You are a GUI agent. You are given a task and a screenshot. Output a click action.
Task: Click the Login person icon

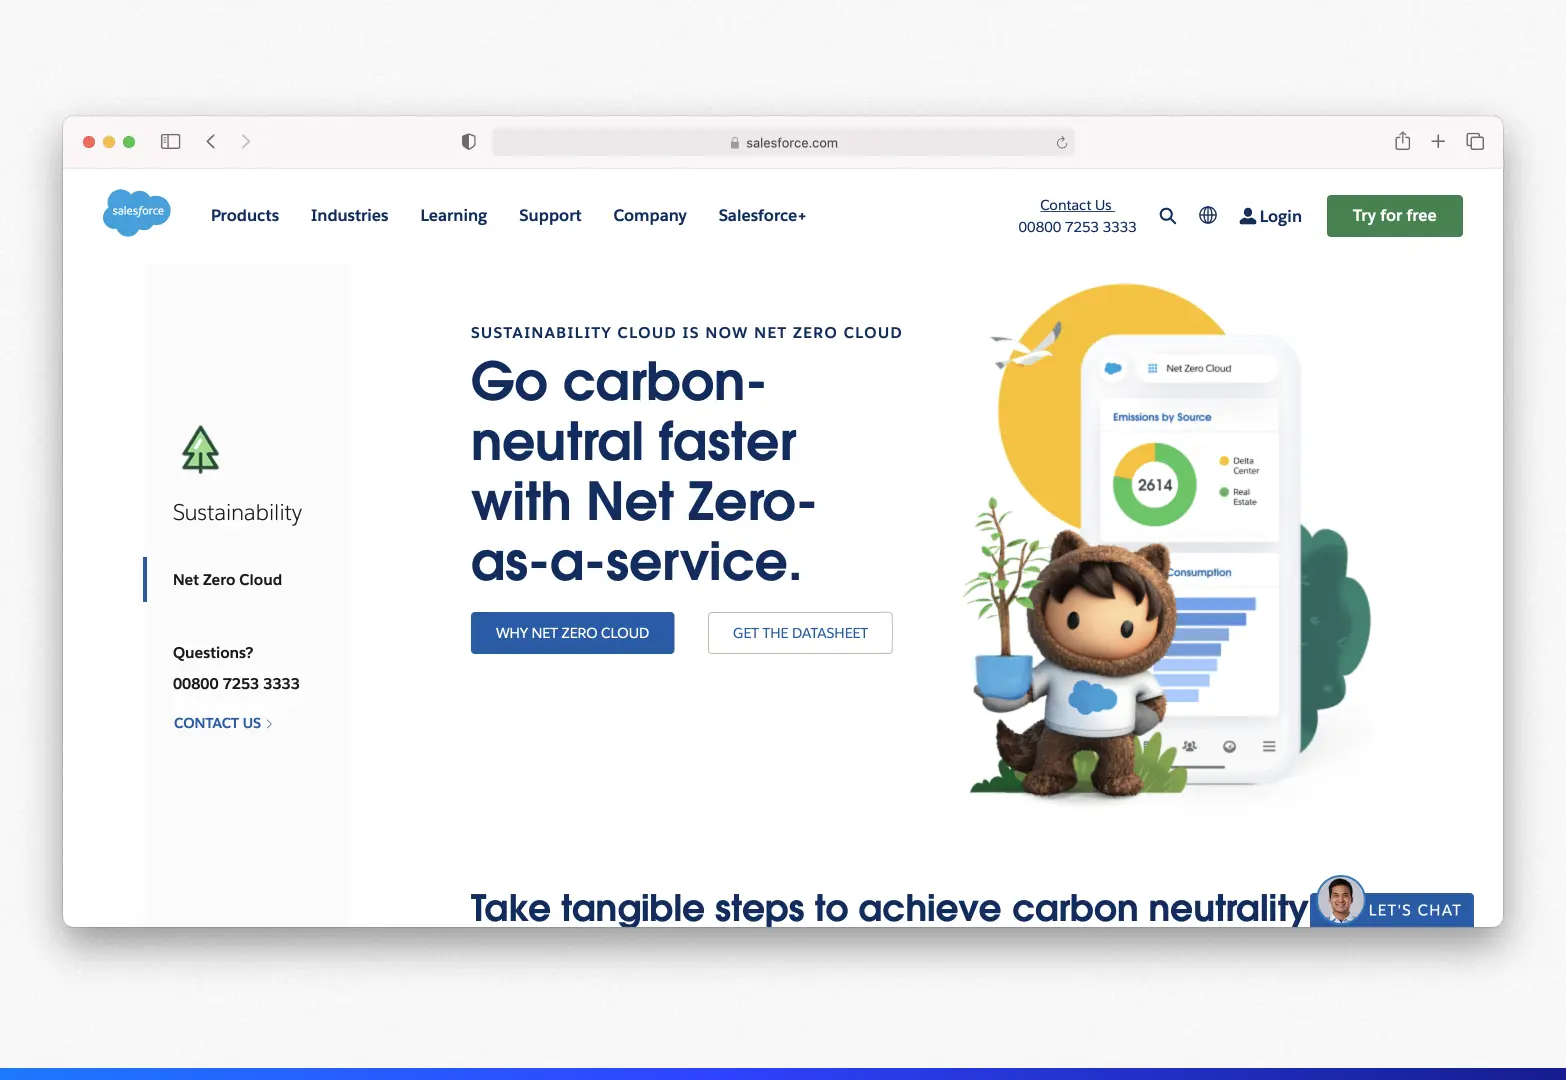tap(1247, 215)
